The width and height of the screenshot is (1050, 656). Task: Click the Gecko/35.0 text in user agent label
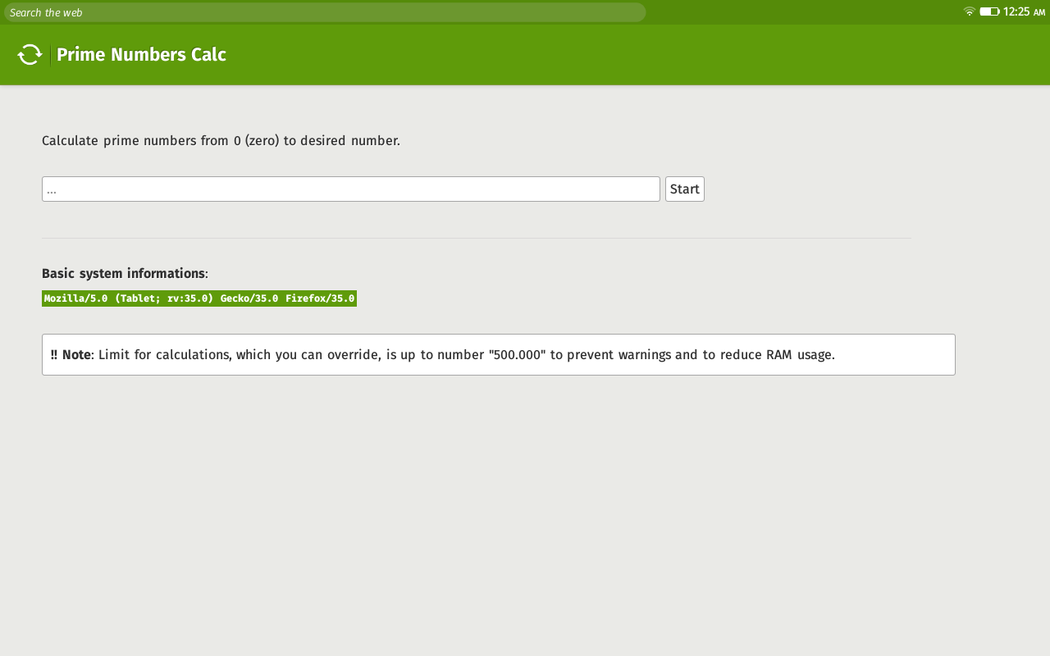click(249, 298)
